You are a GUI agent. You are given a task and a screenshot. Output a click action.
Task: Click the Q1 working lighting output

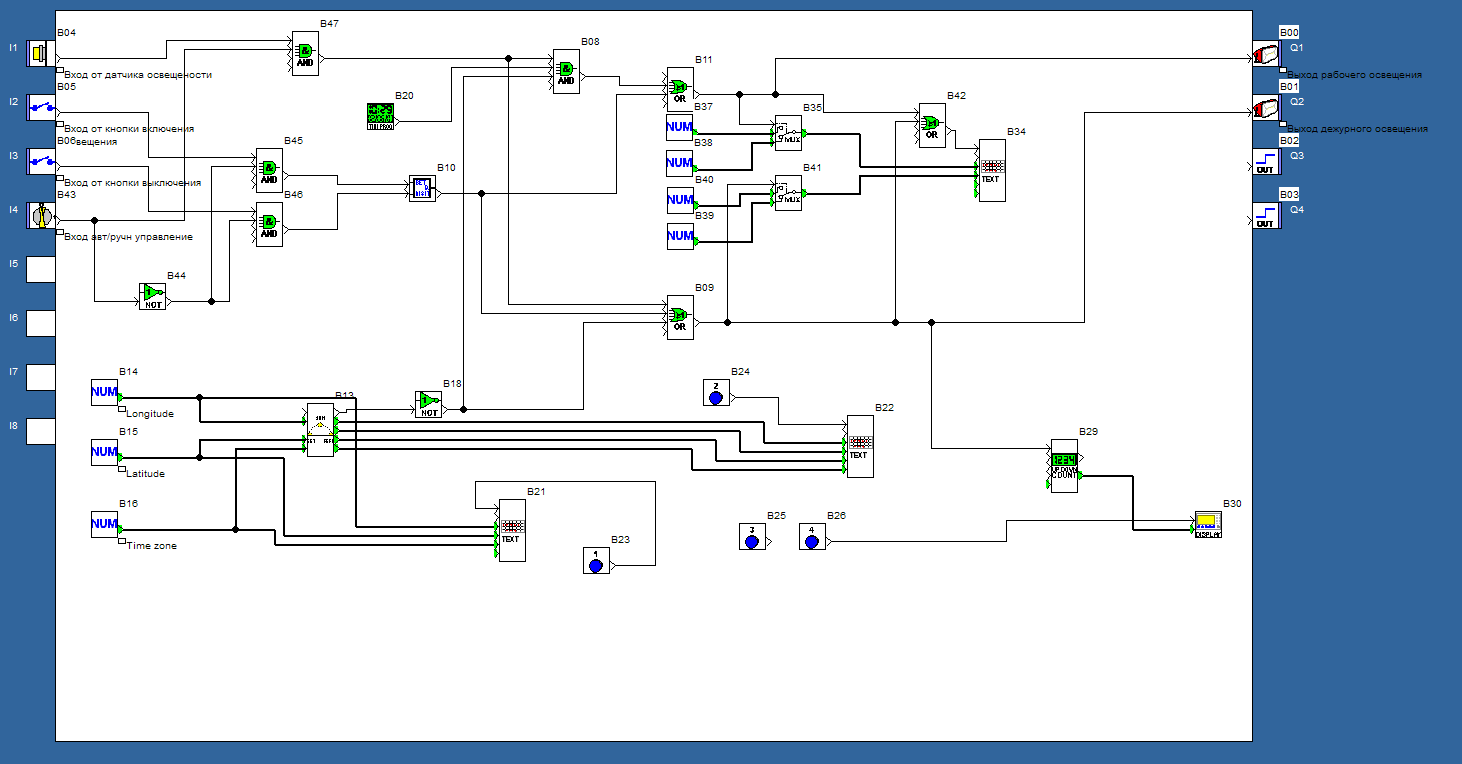coord(1267,53)
